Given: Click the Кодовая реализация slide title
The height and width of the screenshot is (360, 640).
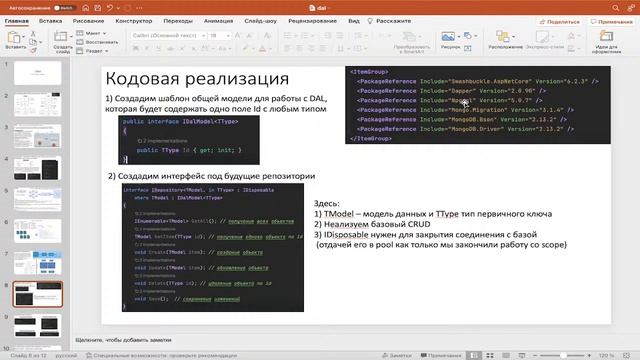Looking at the screenshot, I should coord(197,78).
